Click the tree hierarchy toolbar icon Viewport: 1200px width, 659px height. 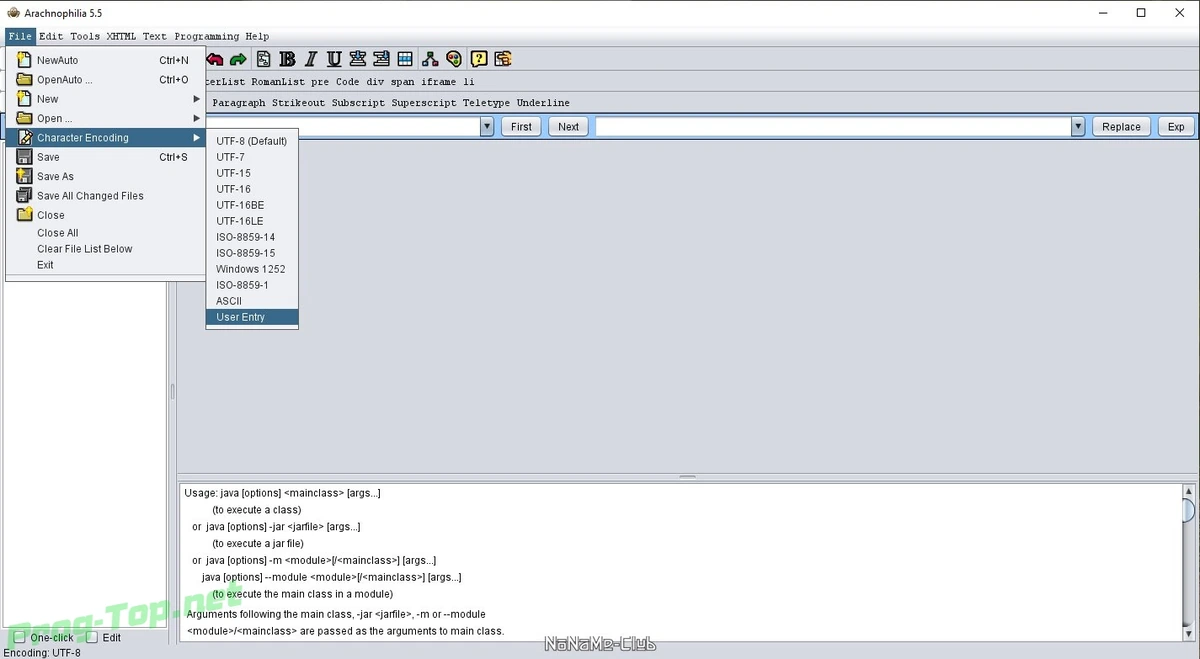tap(430, 59)
